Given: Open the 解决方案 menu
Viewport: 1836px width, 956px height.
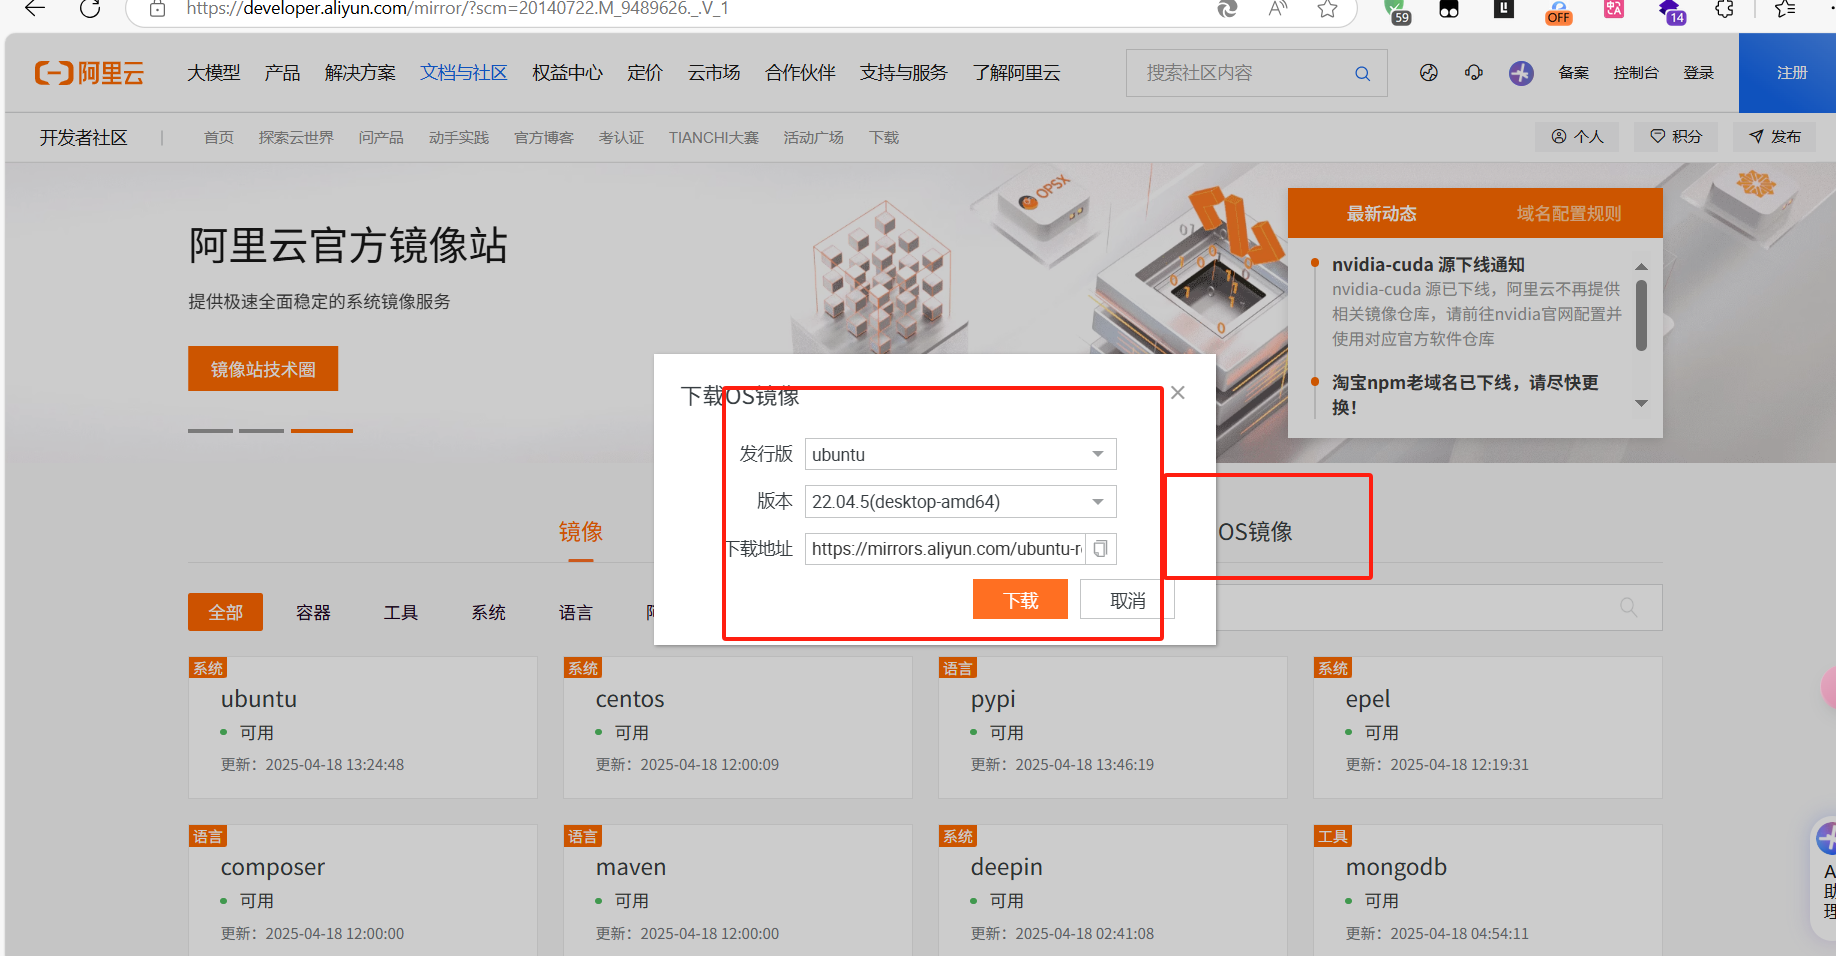Looking at the screenshot, I should click(360, 73).
